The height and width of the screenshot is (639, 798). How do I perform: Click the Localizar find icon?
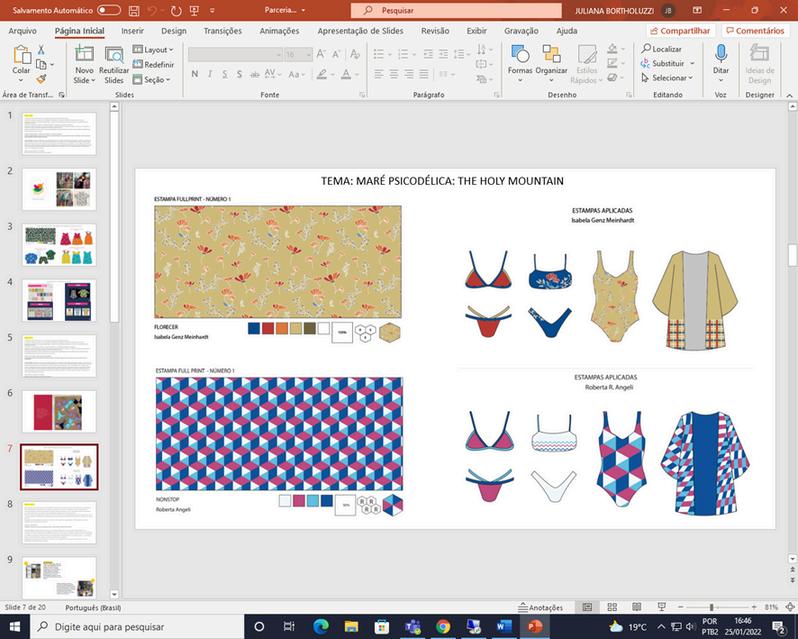tap(662, 49)
